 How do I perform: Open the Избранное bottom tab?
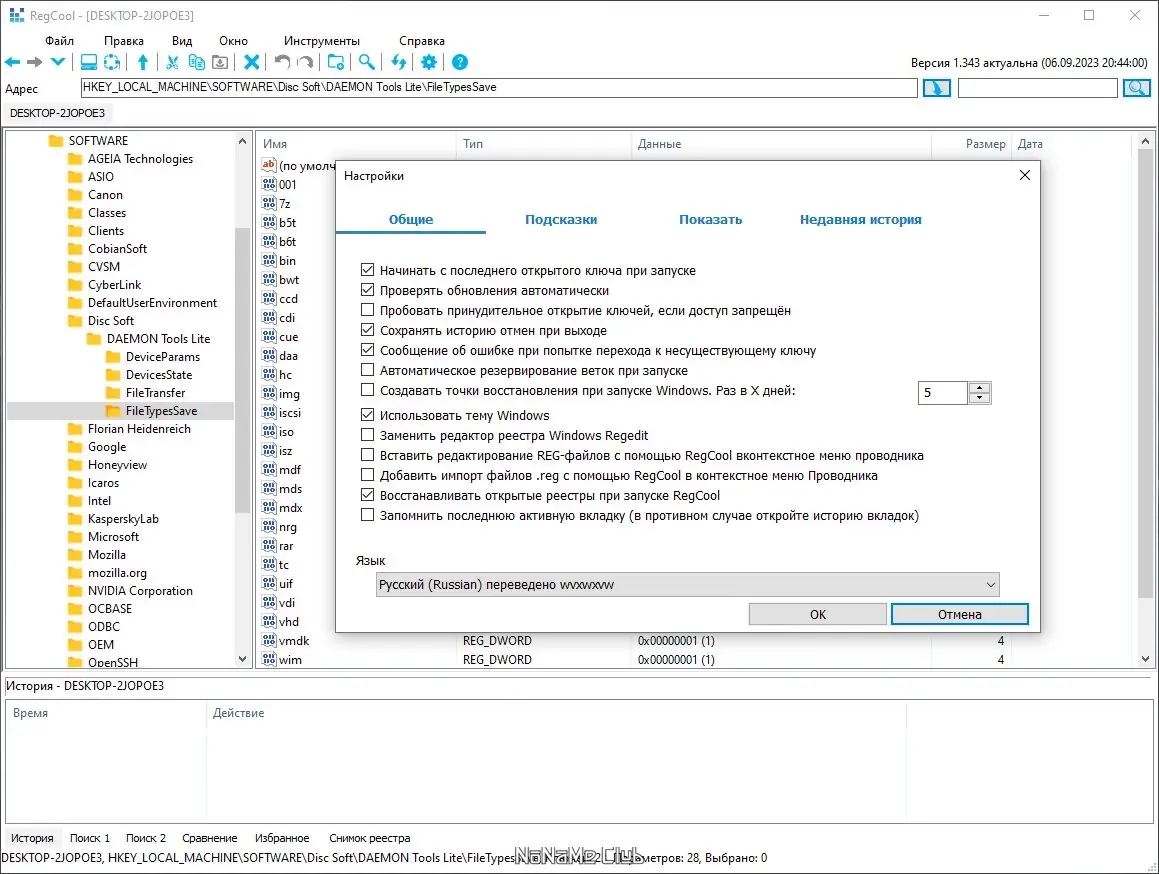282,838
